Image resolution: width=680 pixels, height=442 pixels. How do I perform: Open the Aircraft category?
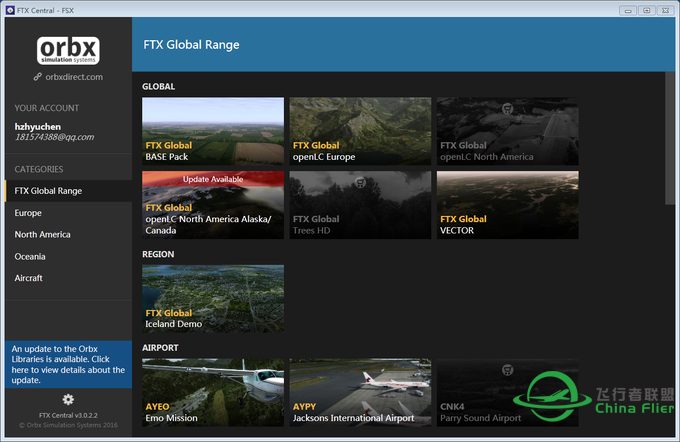[69, 278]
